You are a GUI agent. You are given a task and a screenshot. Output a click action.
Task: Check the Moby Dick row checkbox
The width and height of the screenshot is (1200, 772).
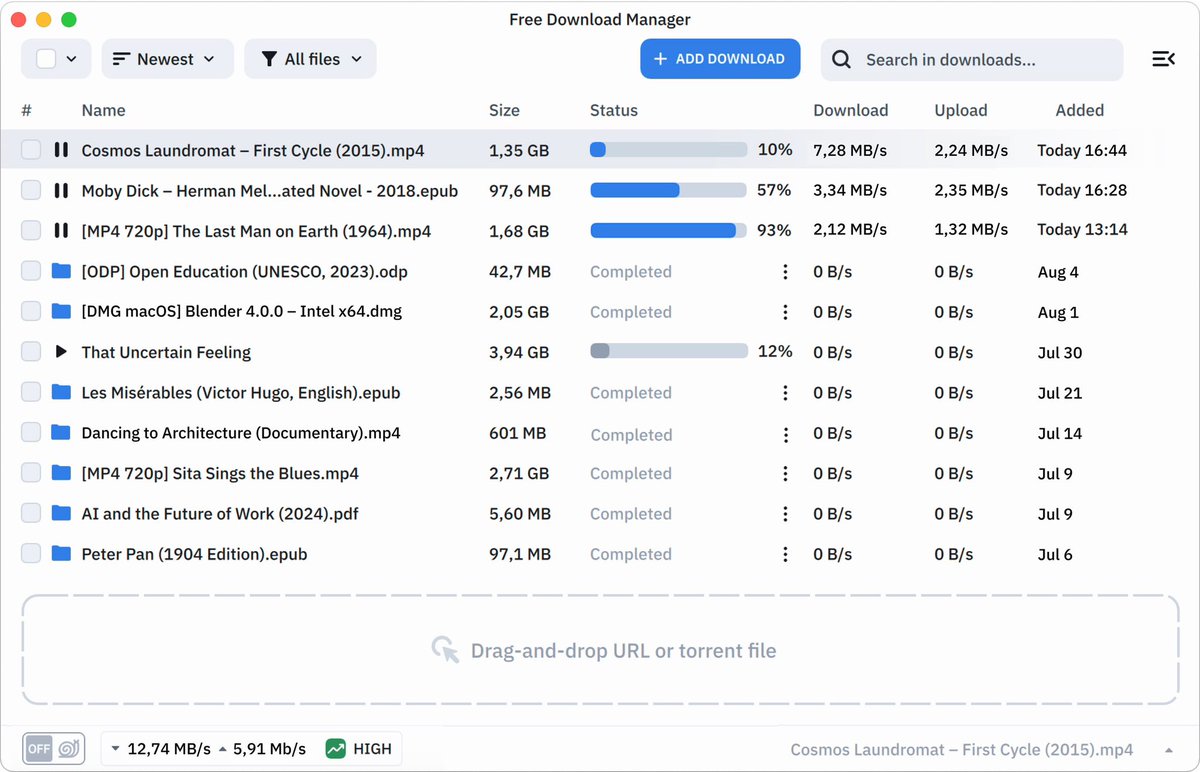[x=31, y=190]
